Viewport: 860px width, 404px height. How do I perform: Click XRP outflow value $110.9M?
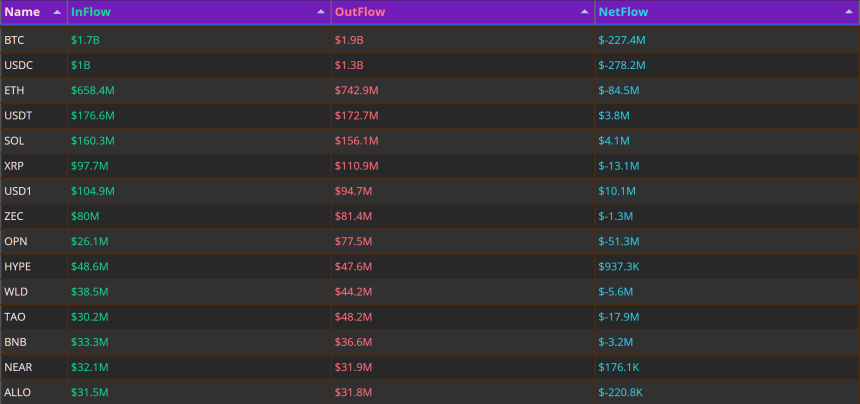point(357,166)
